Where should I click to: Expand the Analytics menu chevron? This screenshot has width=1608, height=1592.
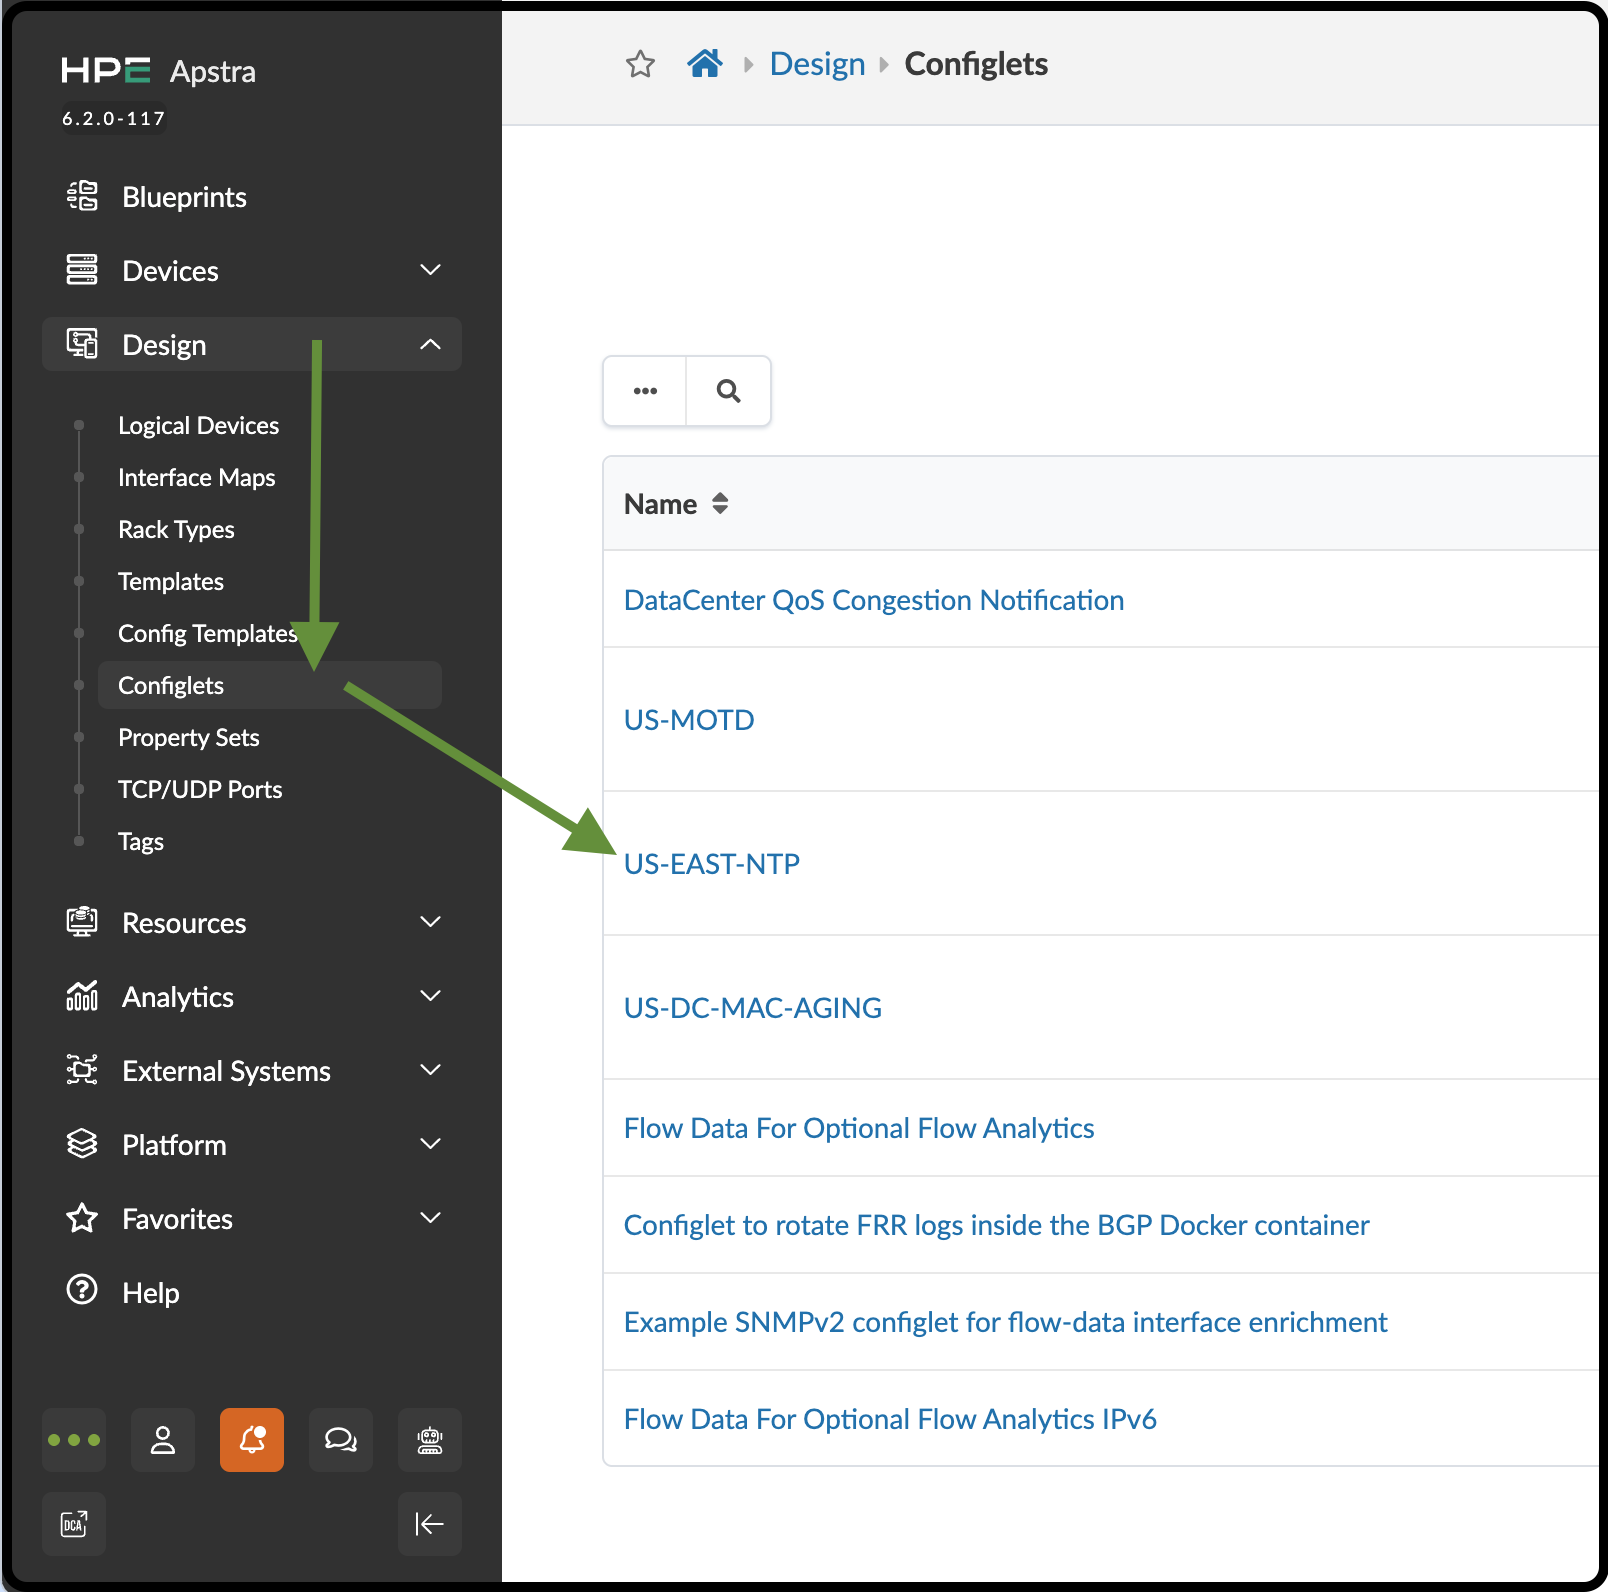point(430,996)
